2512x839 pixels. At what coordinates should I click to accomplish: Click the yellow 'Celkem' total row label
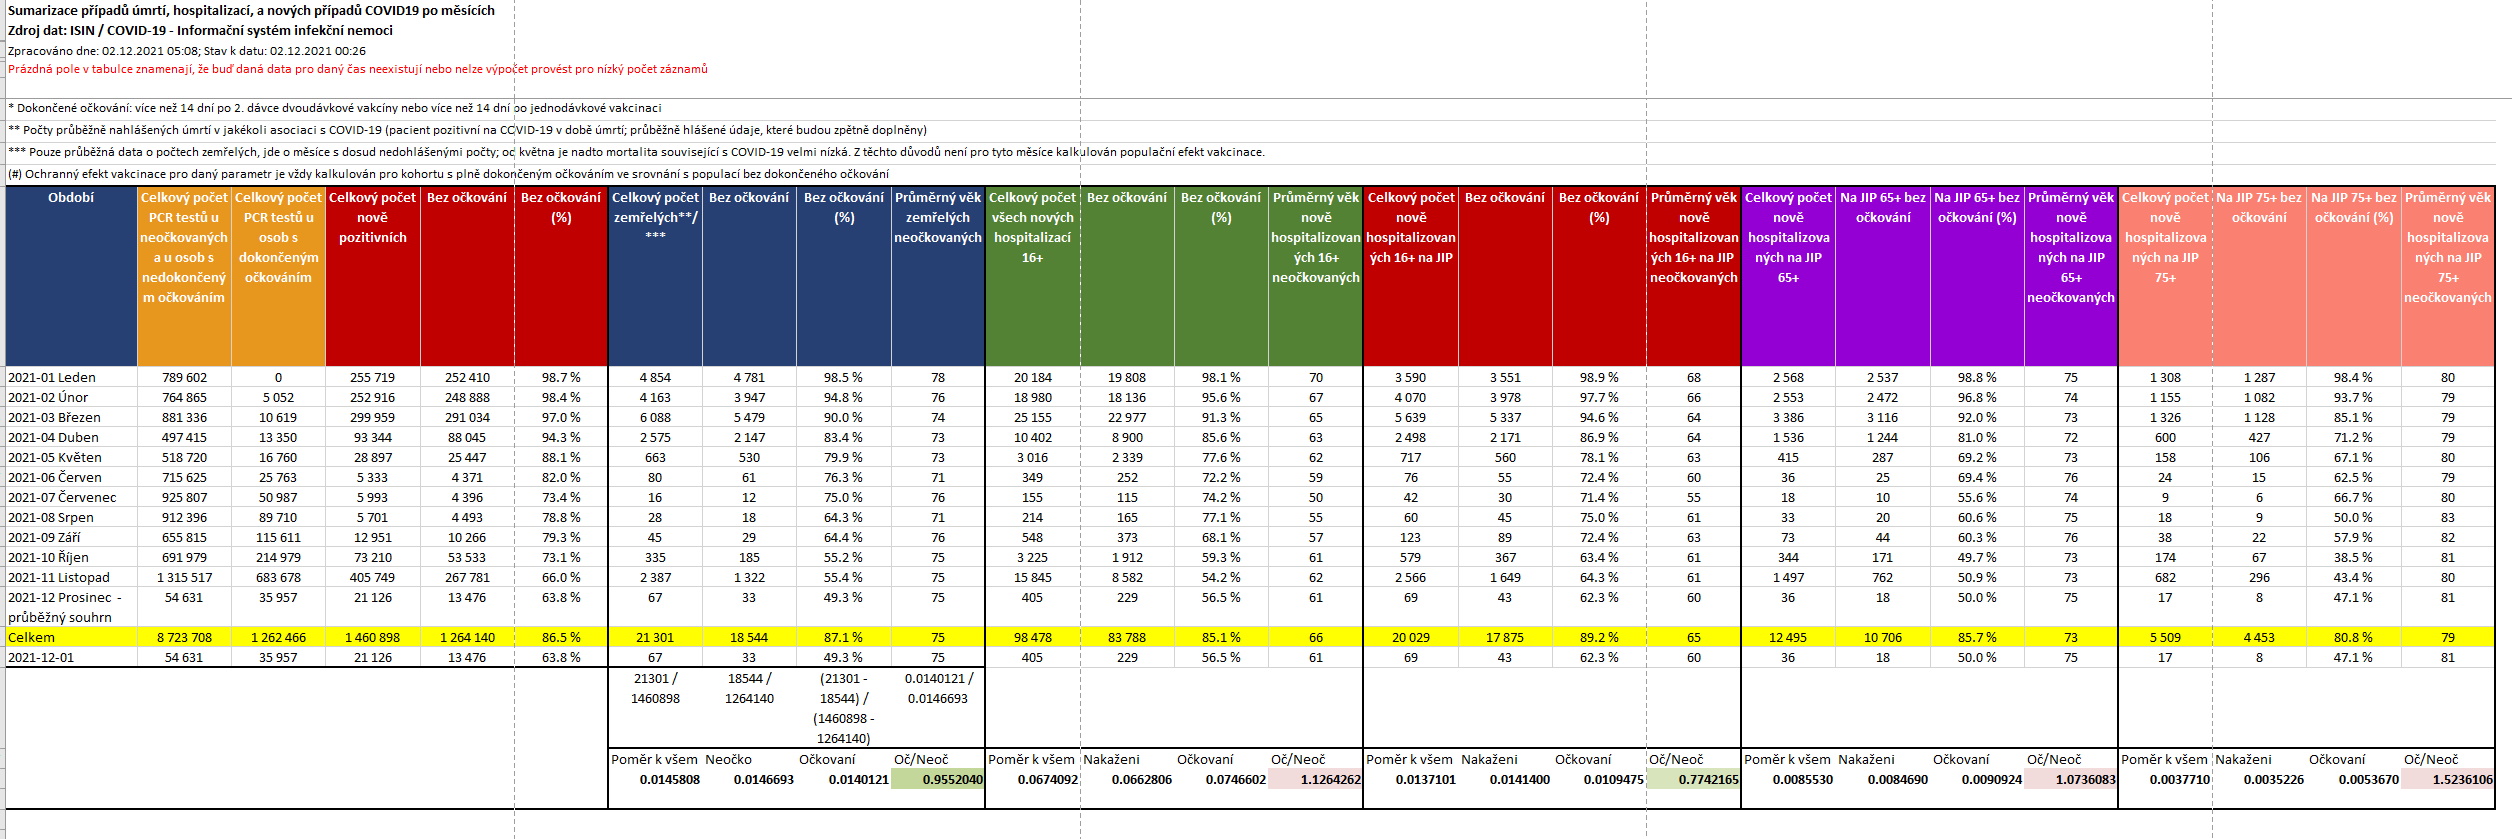(x=32, y=638)
